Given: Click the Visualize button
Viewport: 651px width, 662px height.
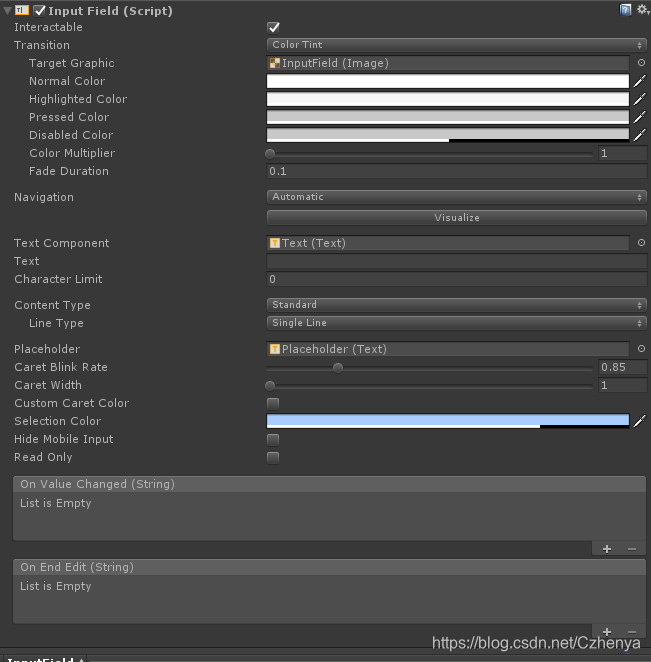Looking at the screenshot, I should click(456, 217).
